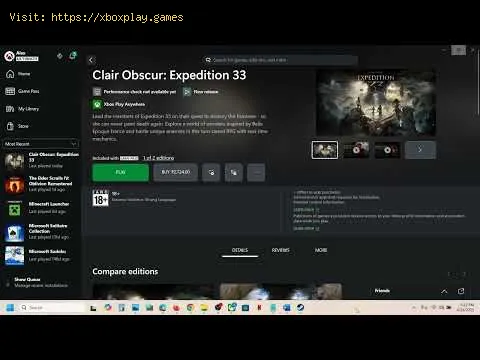Pop out the Friends panel

point(461,291)
